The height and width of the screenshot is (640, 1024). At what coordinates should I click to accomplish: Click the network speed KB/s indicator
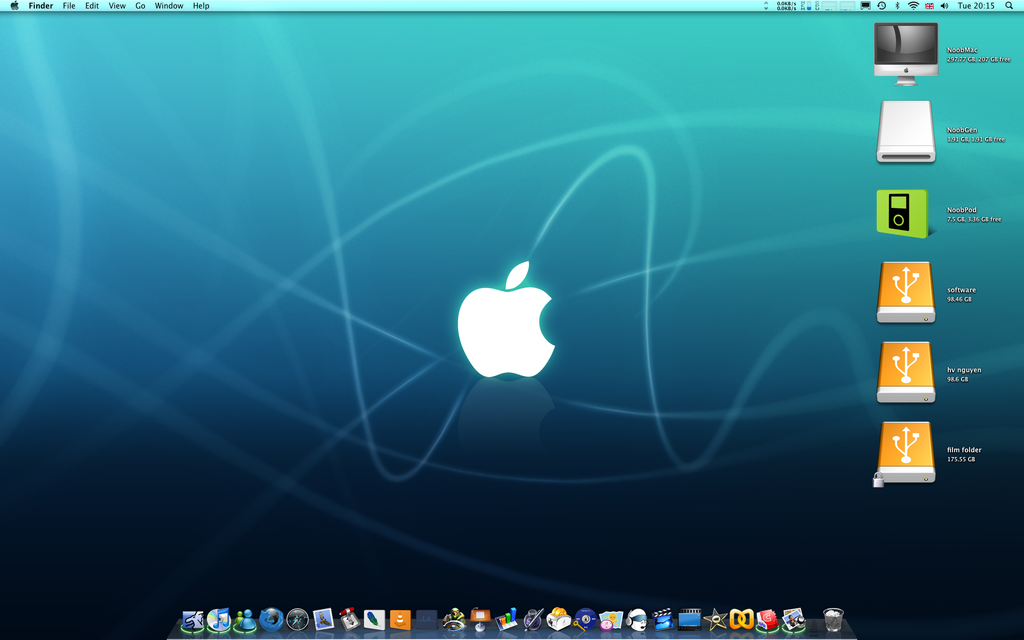786,6
